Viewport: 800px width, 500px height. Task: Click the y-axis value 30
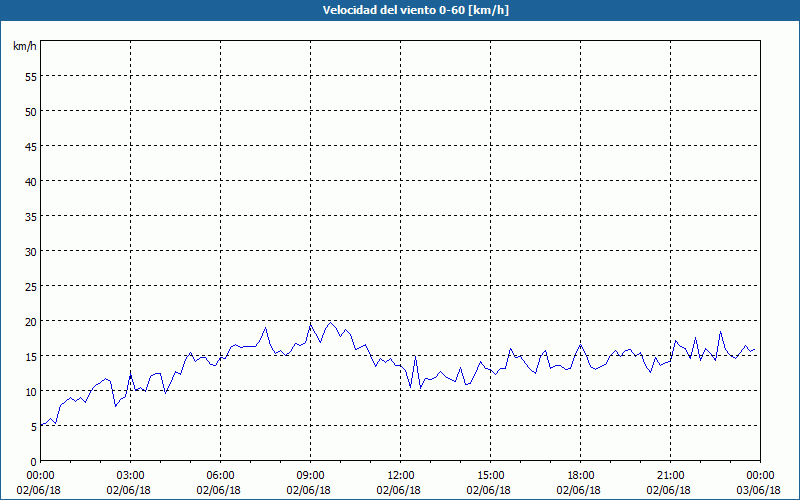pyautogui.click(x=31, y=252)
